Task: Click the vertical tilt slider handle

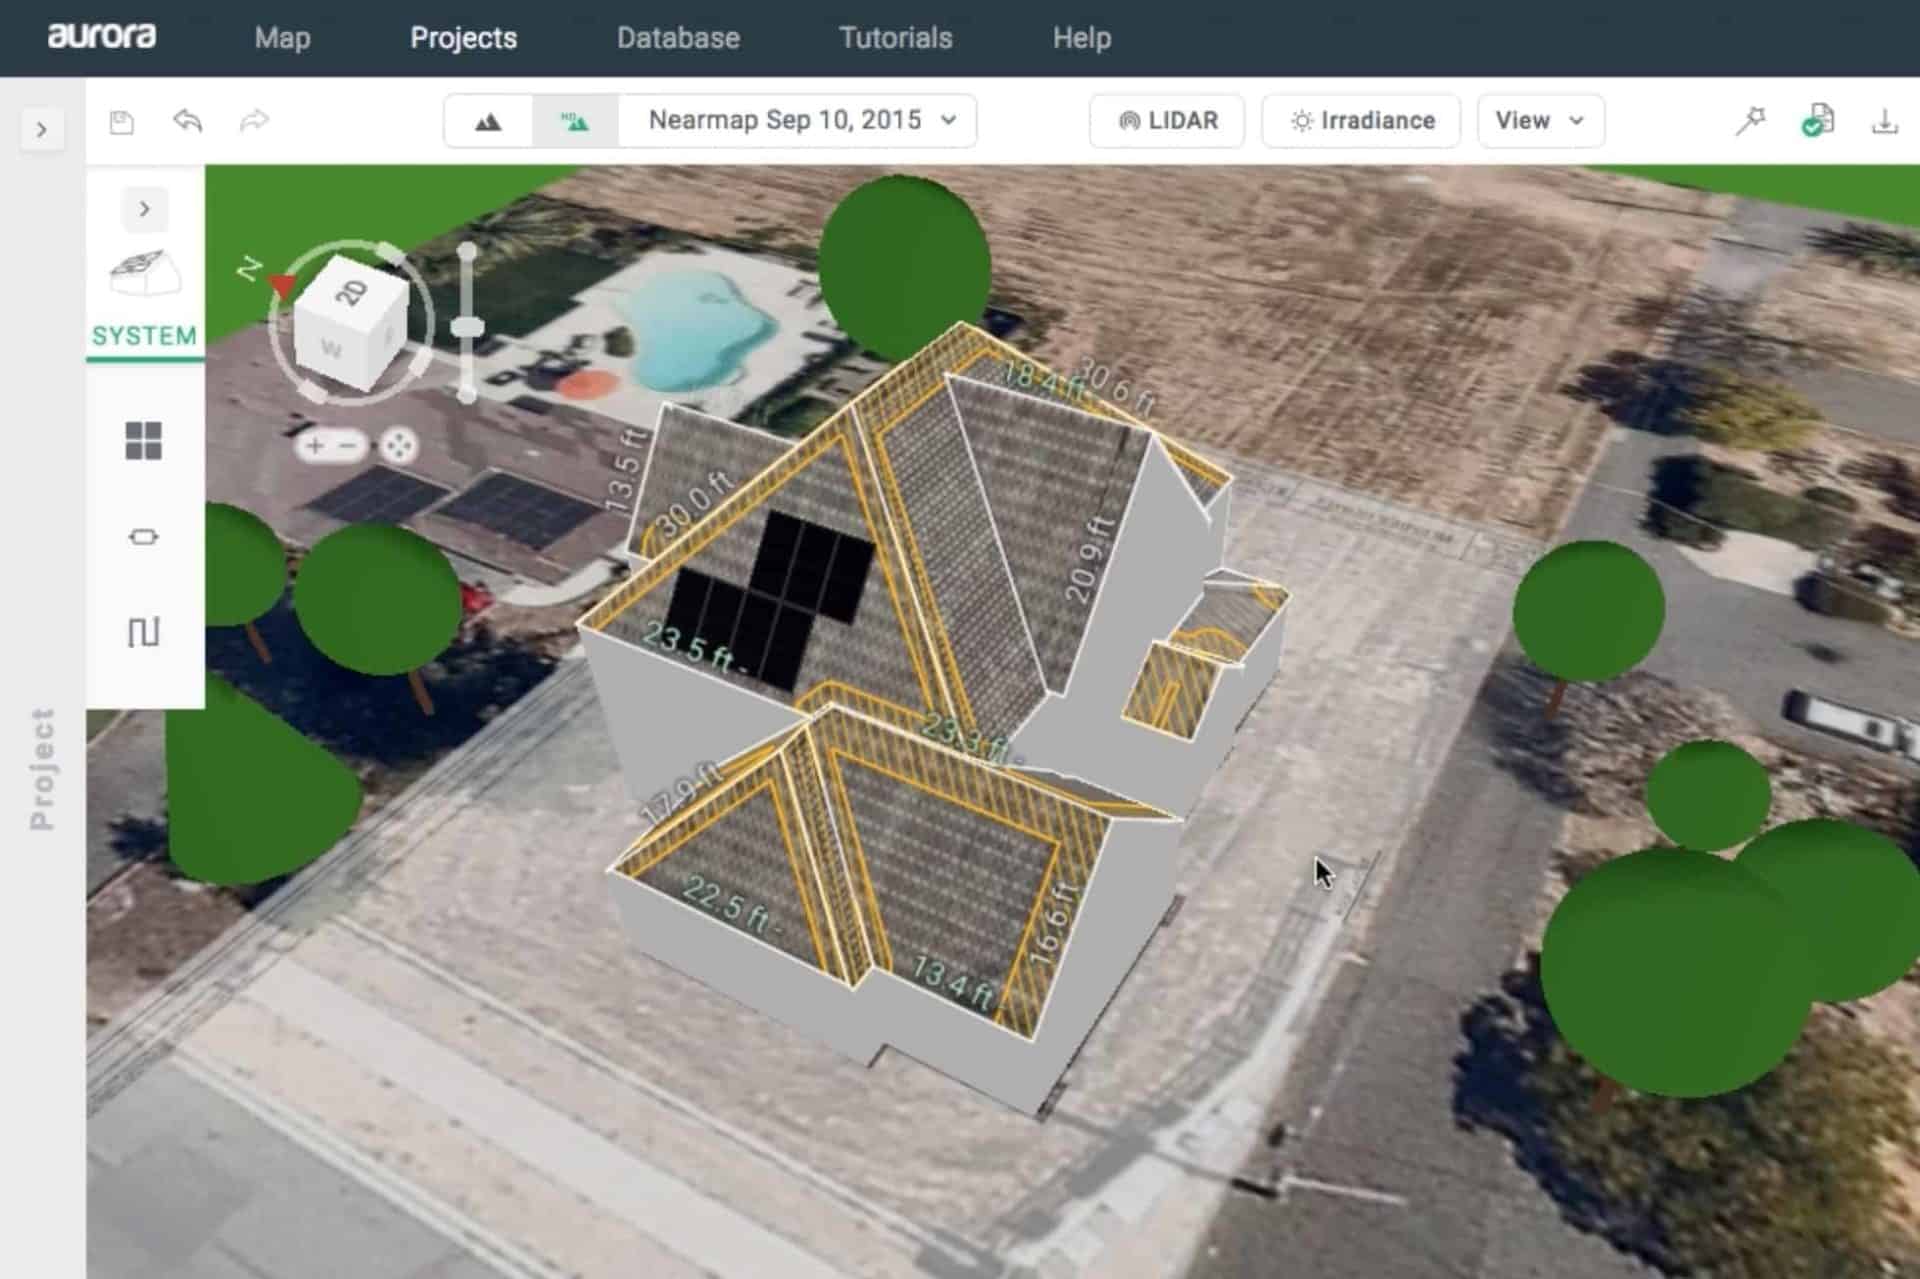Action: (x=467, y=327)
